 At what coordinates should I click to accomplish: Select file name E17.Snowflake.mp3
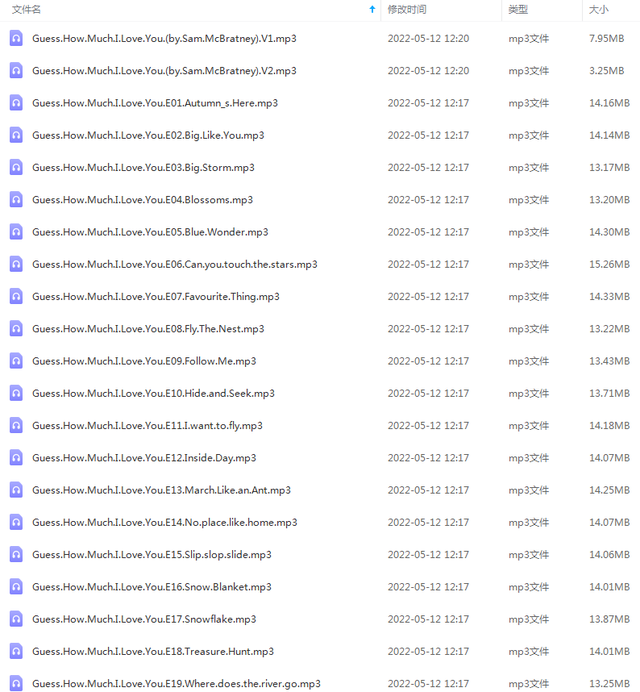[144, 619]
